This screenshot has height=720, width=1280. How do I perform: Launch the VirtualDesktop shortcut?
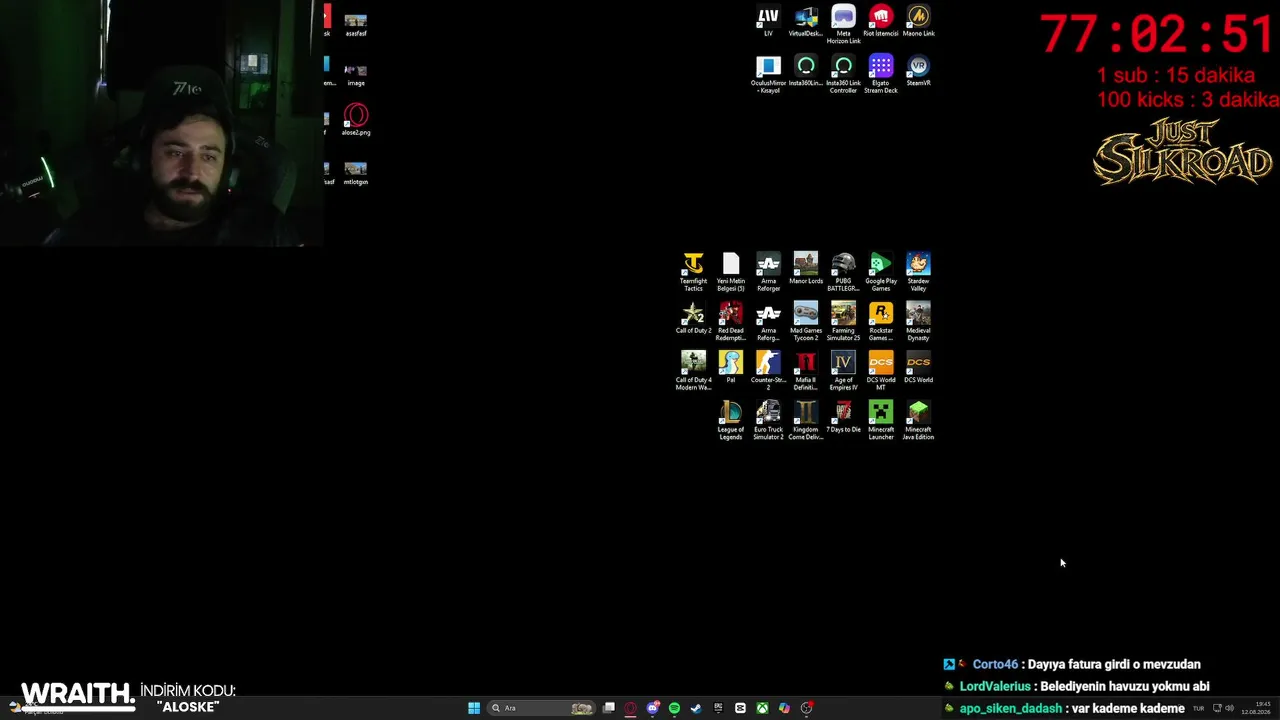[806, 21]
